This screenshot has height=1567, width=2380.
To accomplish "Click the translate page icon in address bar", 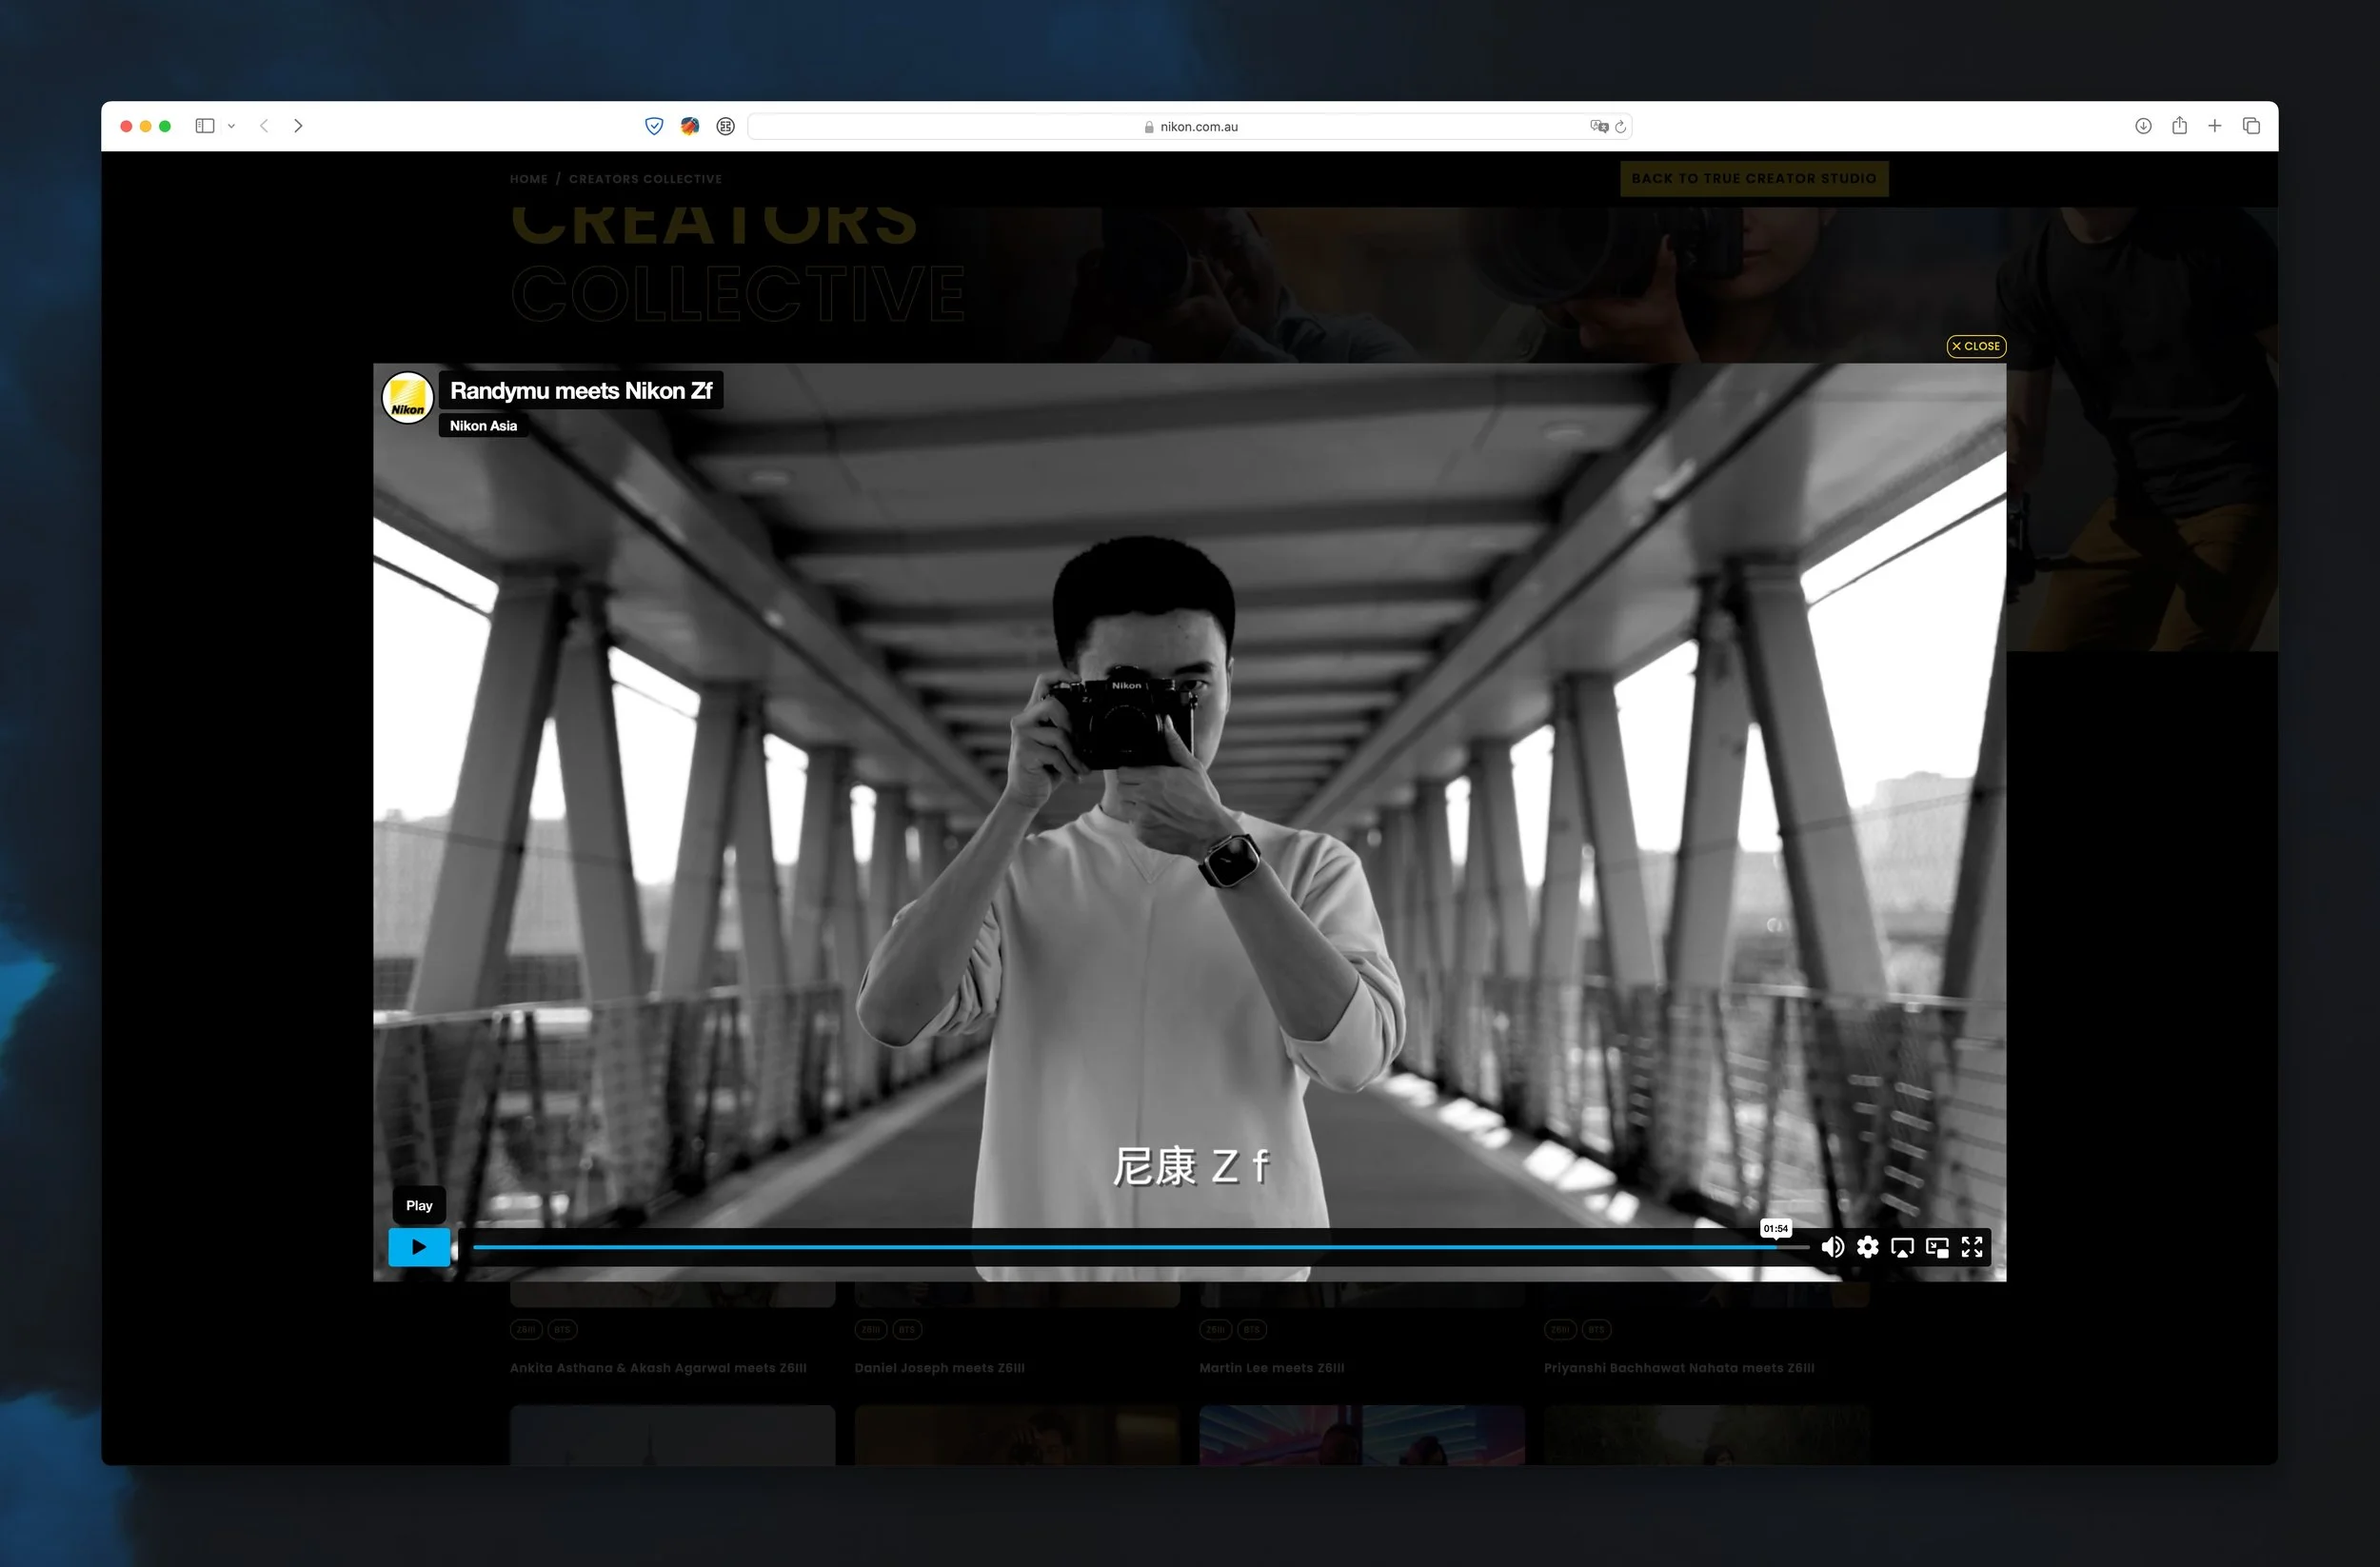I will pos(1598,126).
